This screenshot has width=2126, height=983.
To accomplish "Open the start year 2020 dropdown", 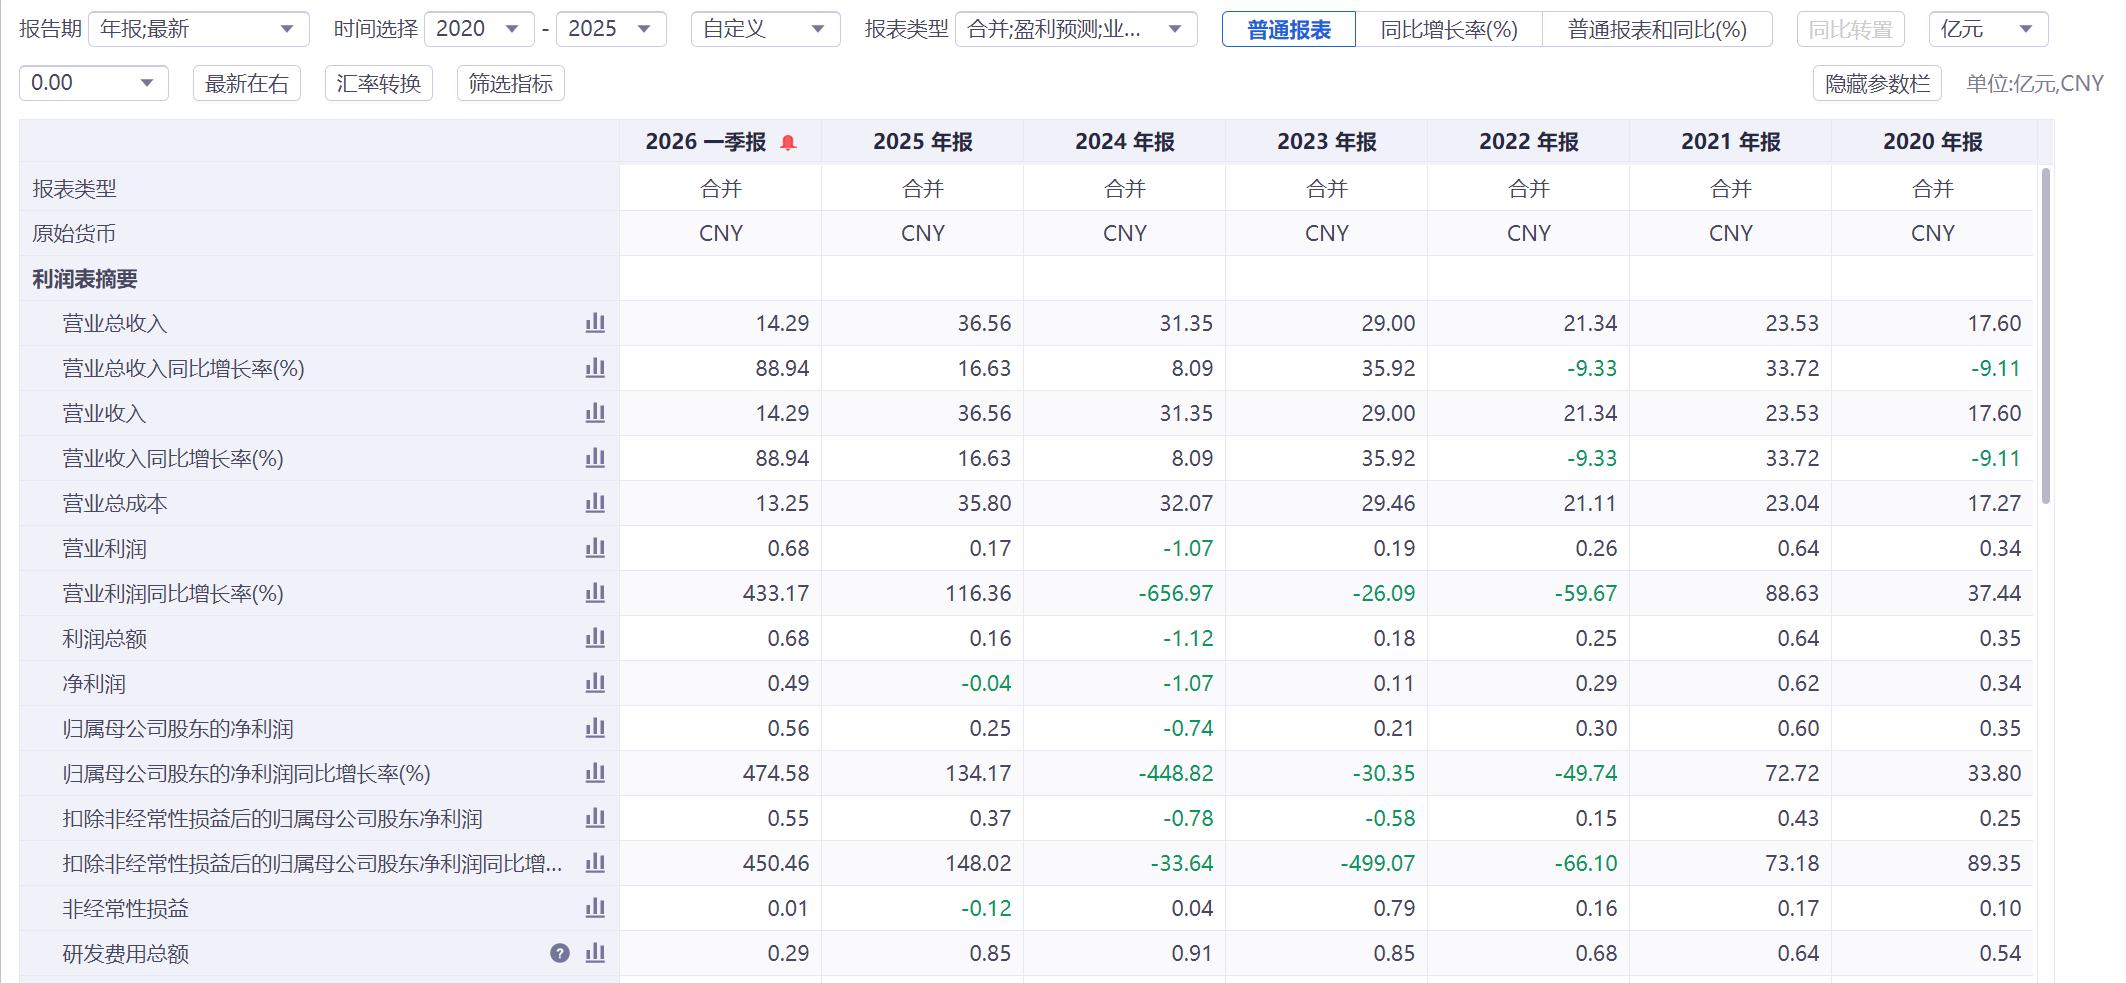I will tap(479, 29).
